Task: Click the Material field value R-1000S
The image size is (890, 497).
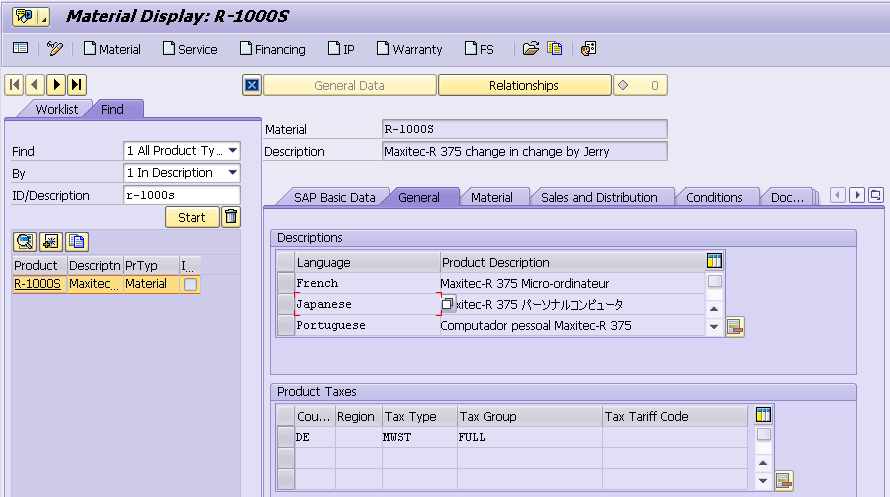Action: [x=524, y=129]
